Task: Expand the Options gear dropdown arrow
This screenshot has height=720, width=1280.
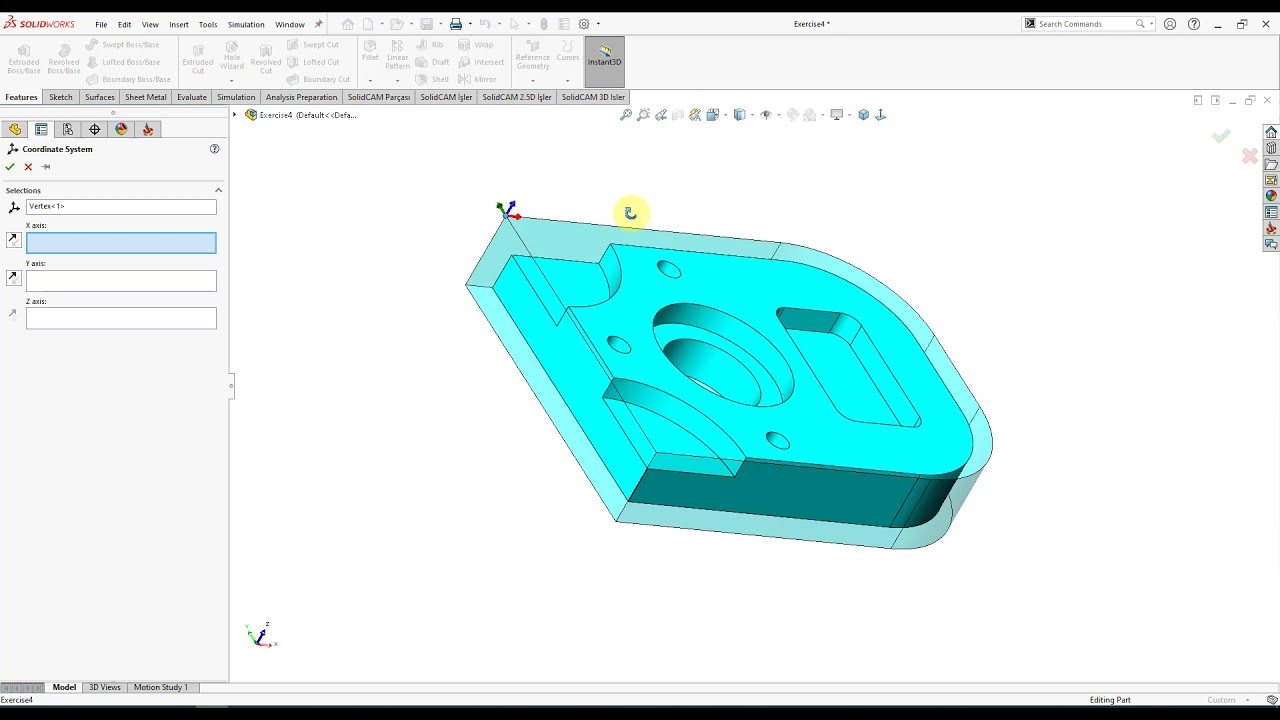Action: click(x=598, y=24)
